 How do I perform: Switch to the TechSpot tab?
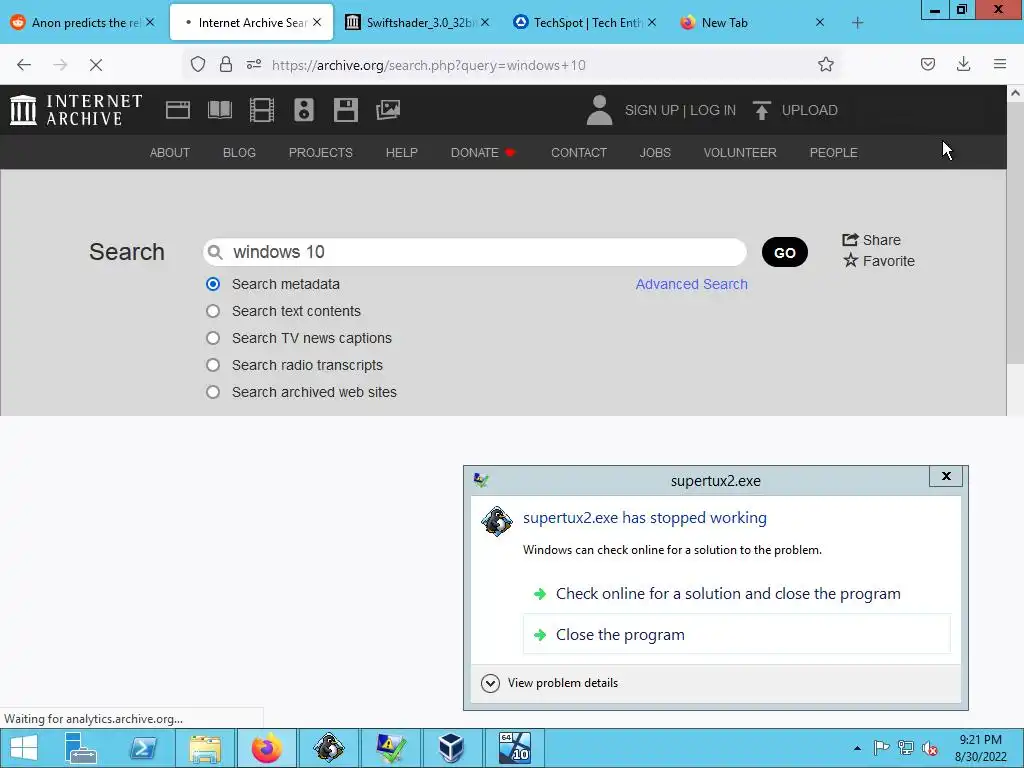(584, 23)
